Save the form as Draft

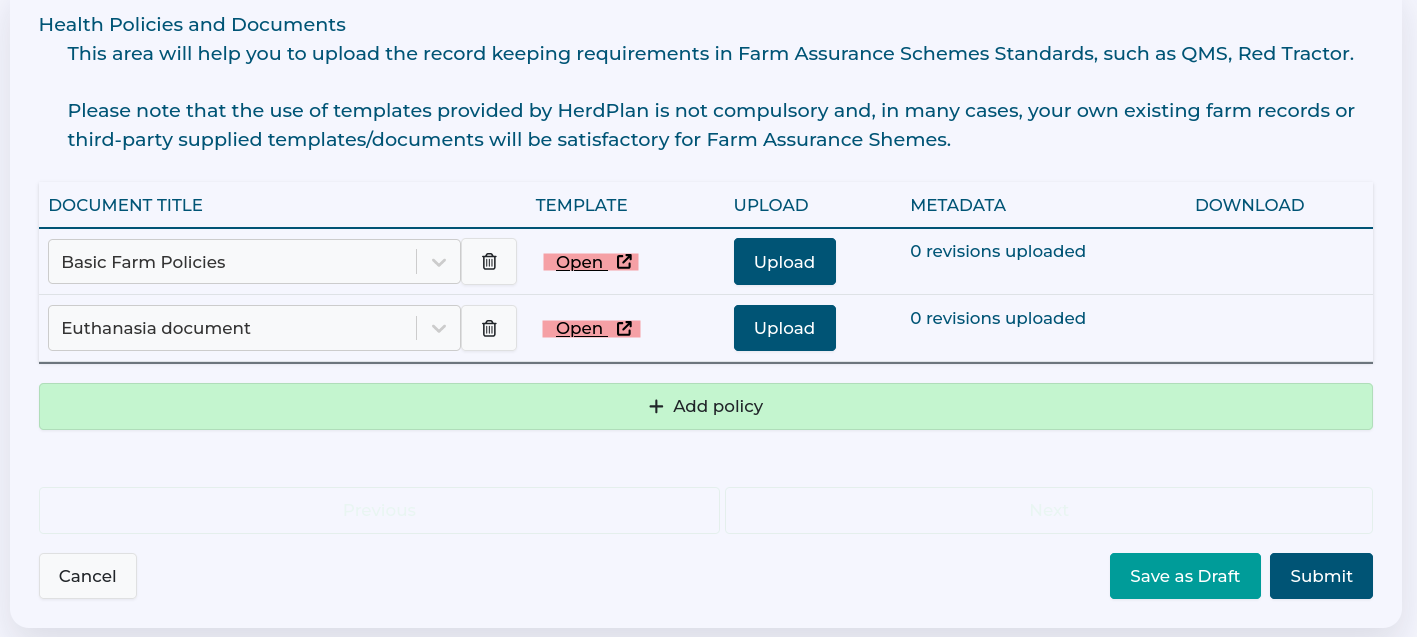1185,576
